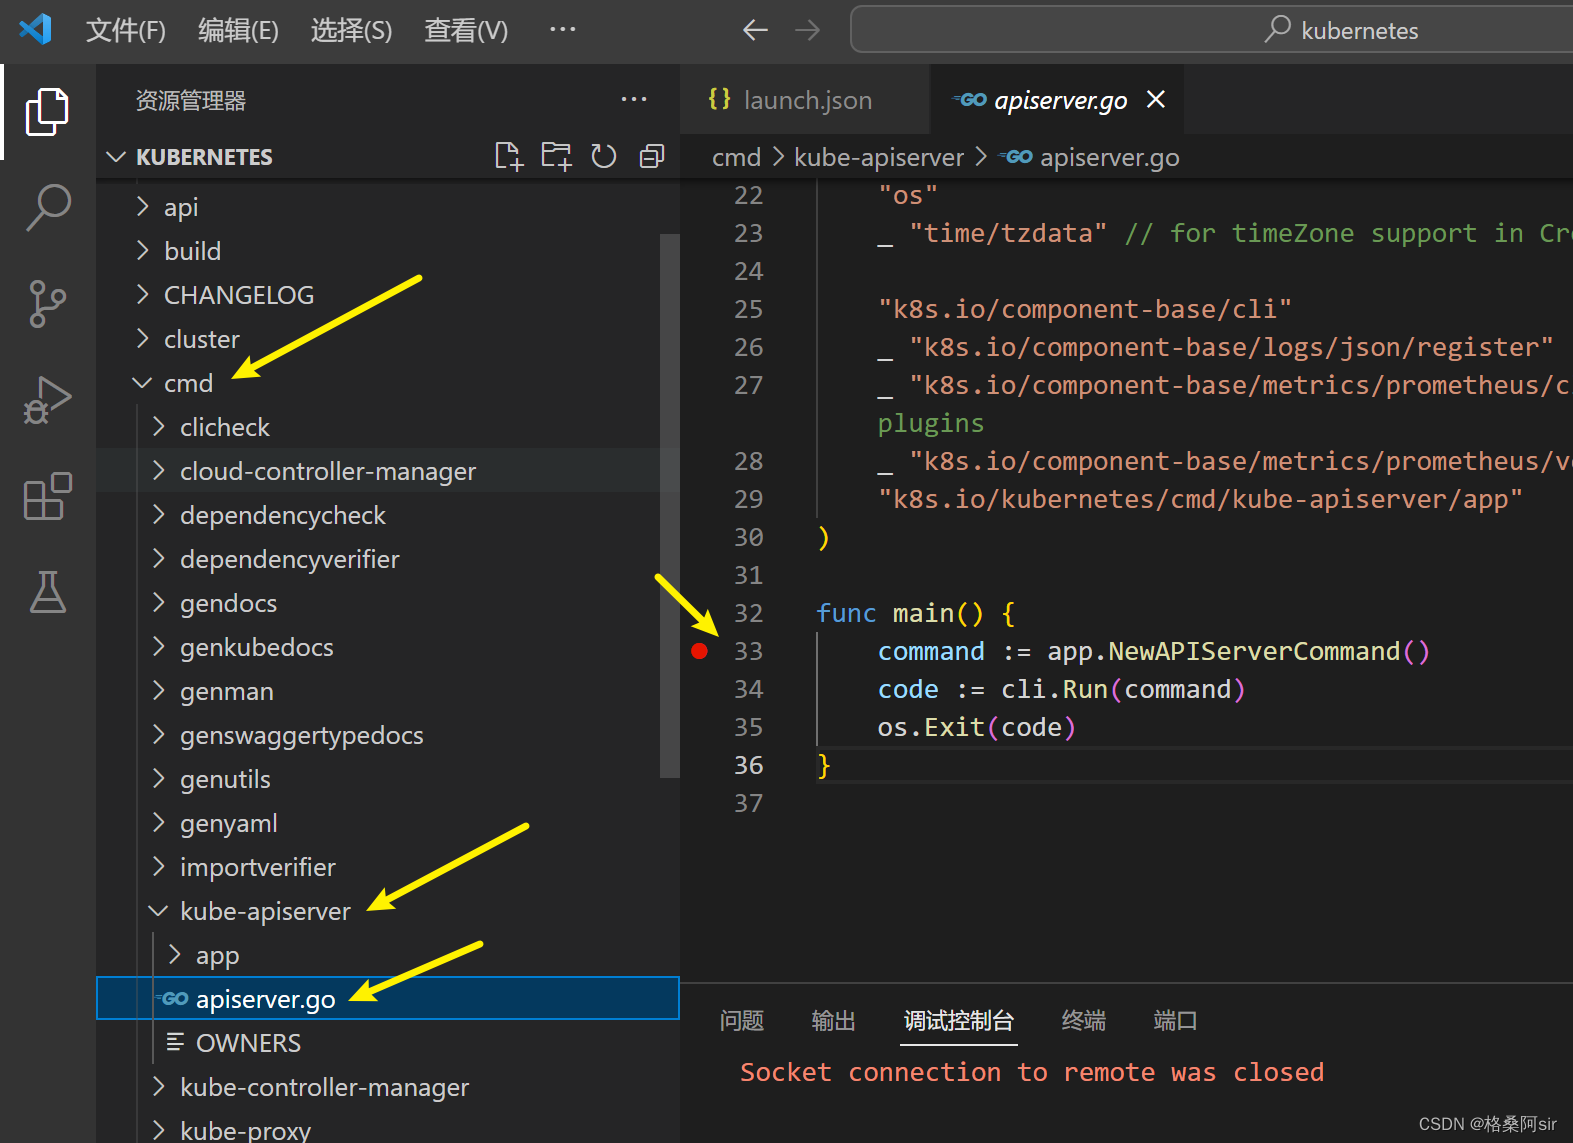Select the apiserver.go editor tab

point(1058,100)
